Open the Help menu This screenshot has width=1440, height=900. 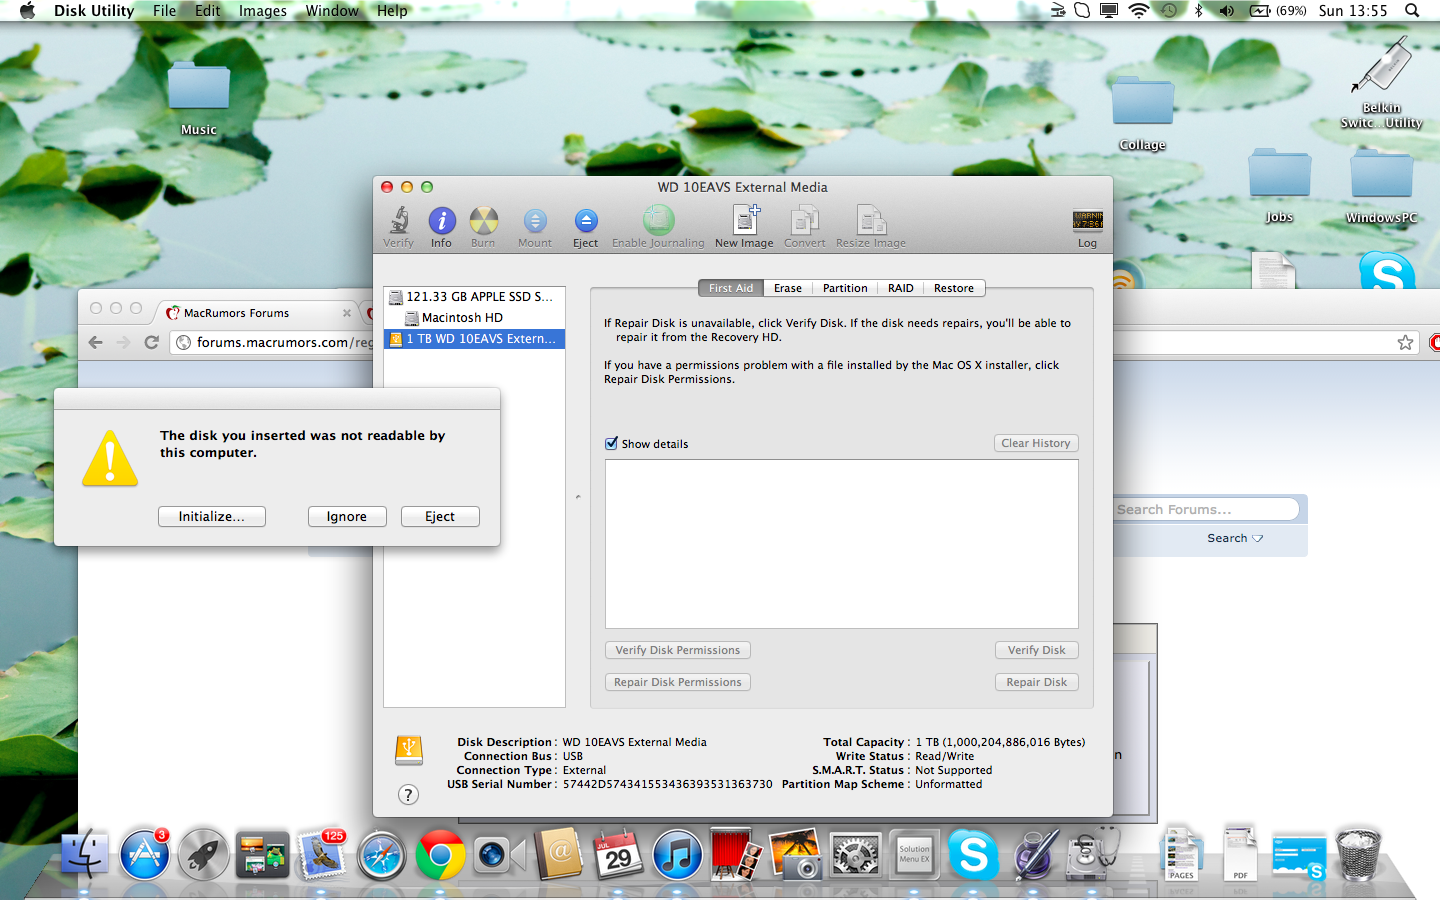392,11
